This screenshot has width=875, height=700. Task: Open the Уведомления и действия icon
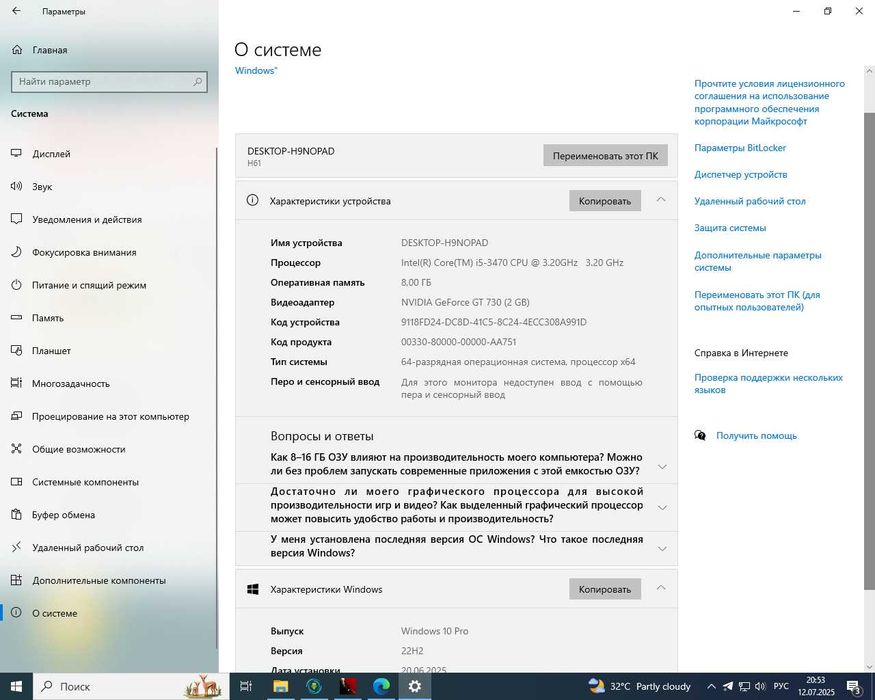click(16, 219)
